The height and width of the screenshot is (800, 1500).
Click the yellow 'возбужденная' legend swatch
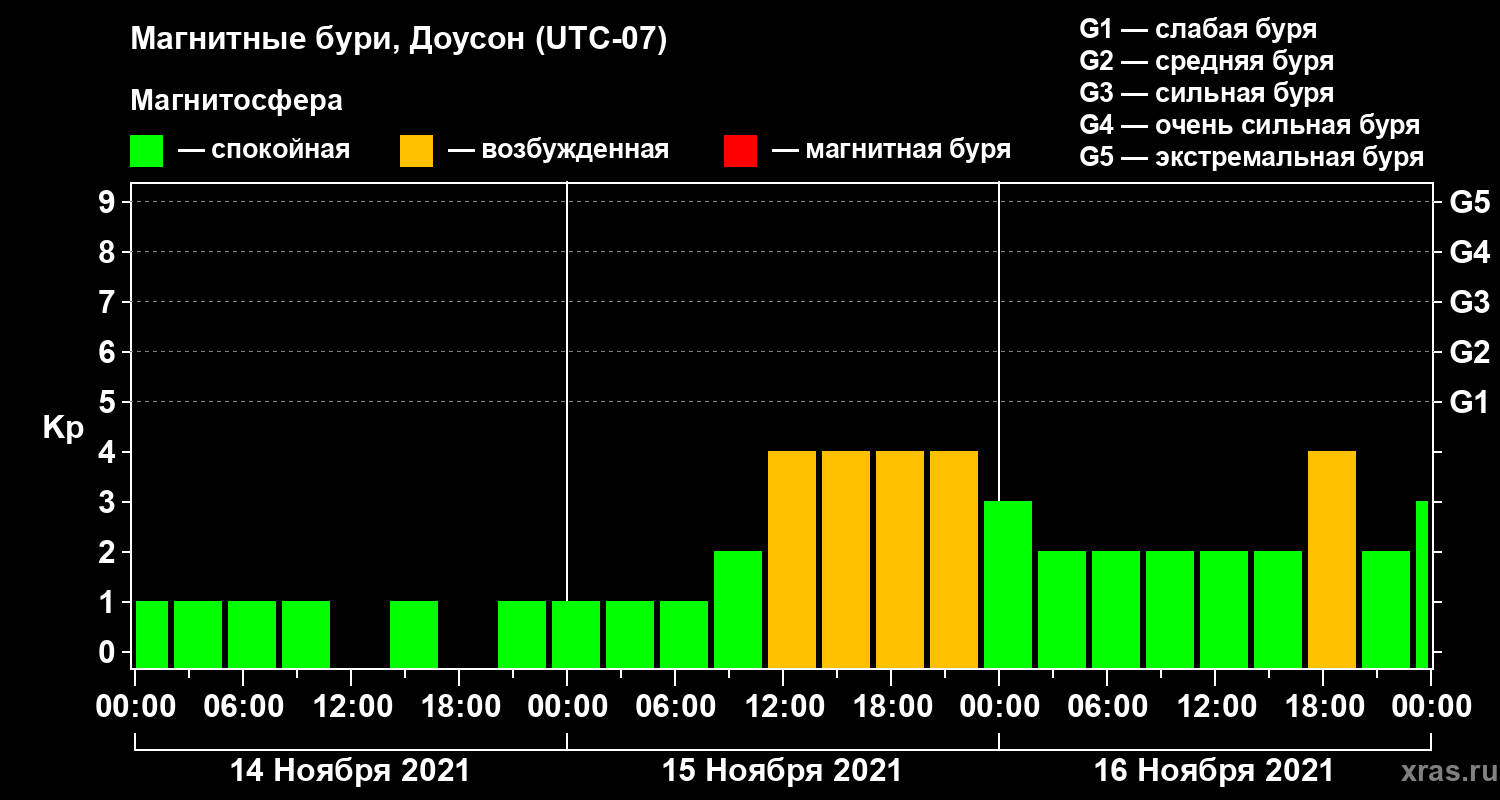coord(416,151)
